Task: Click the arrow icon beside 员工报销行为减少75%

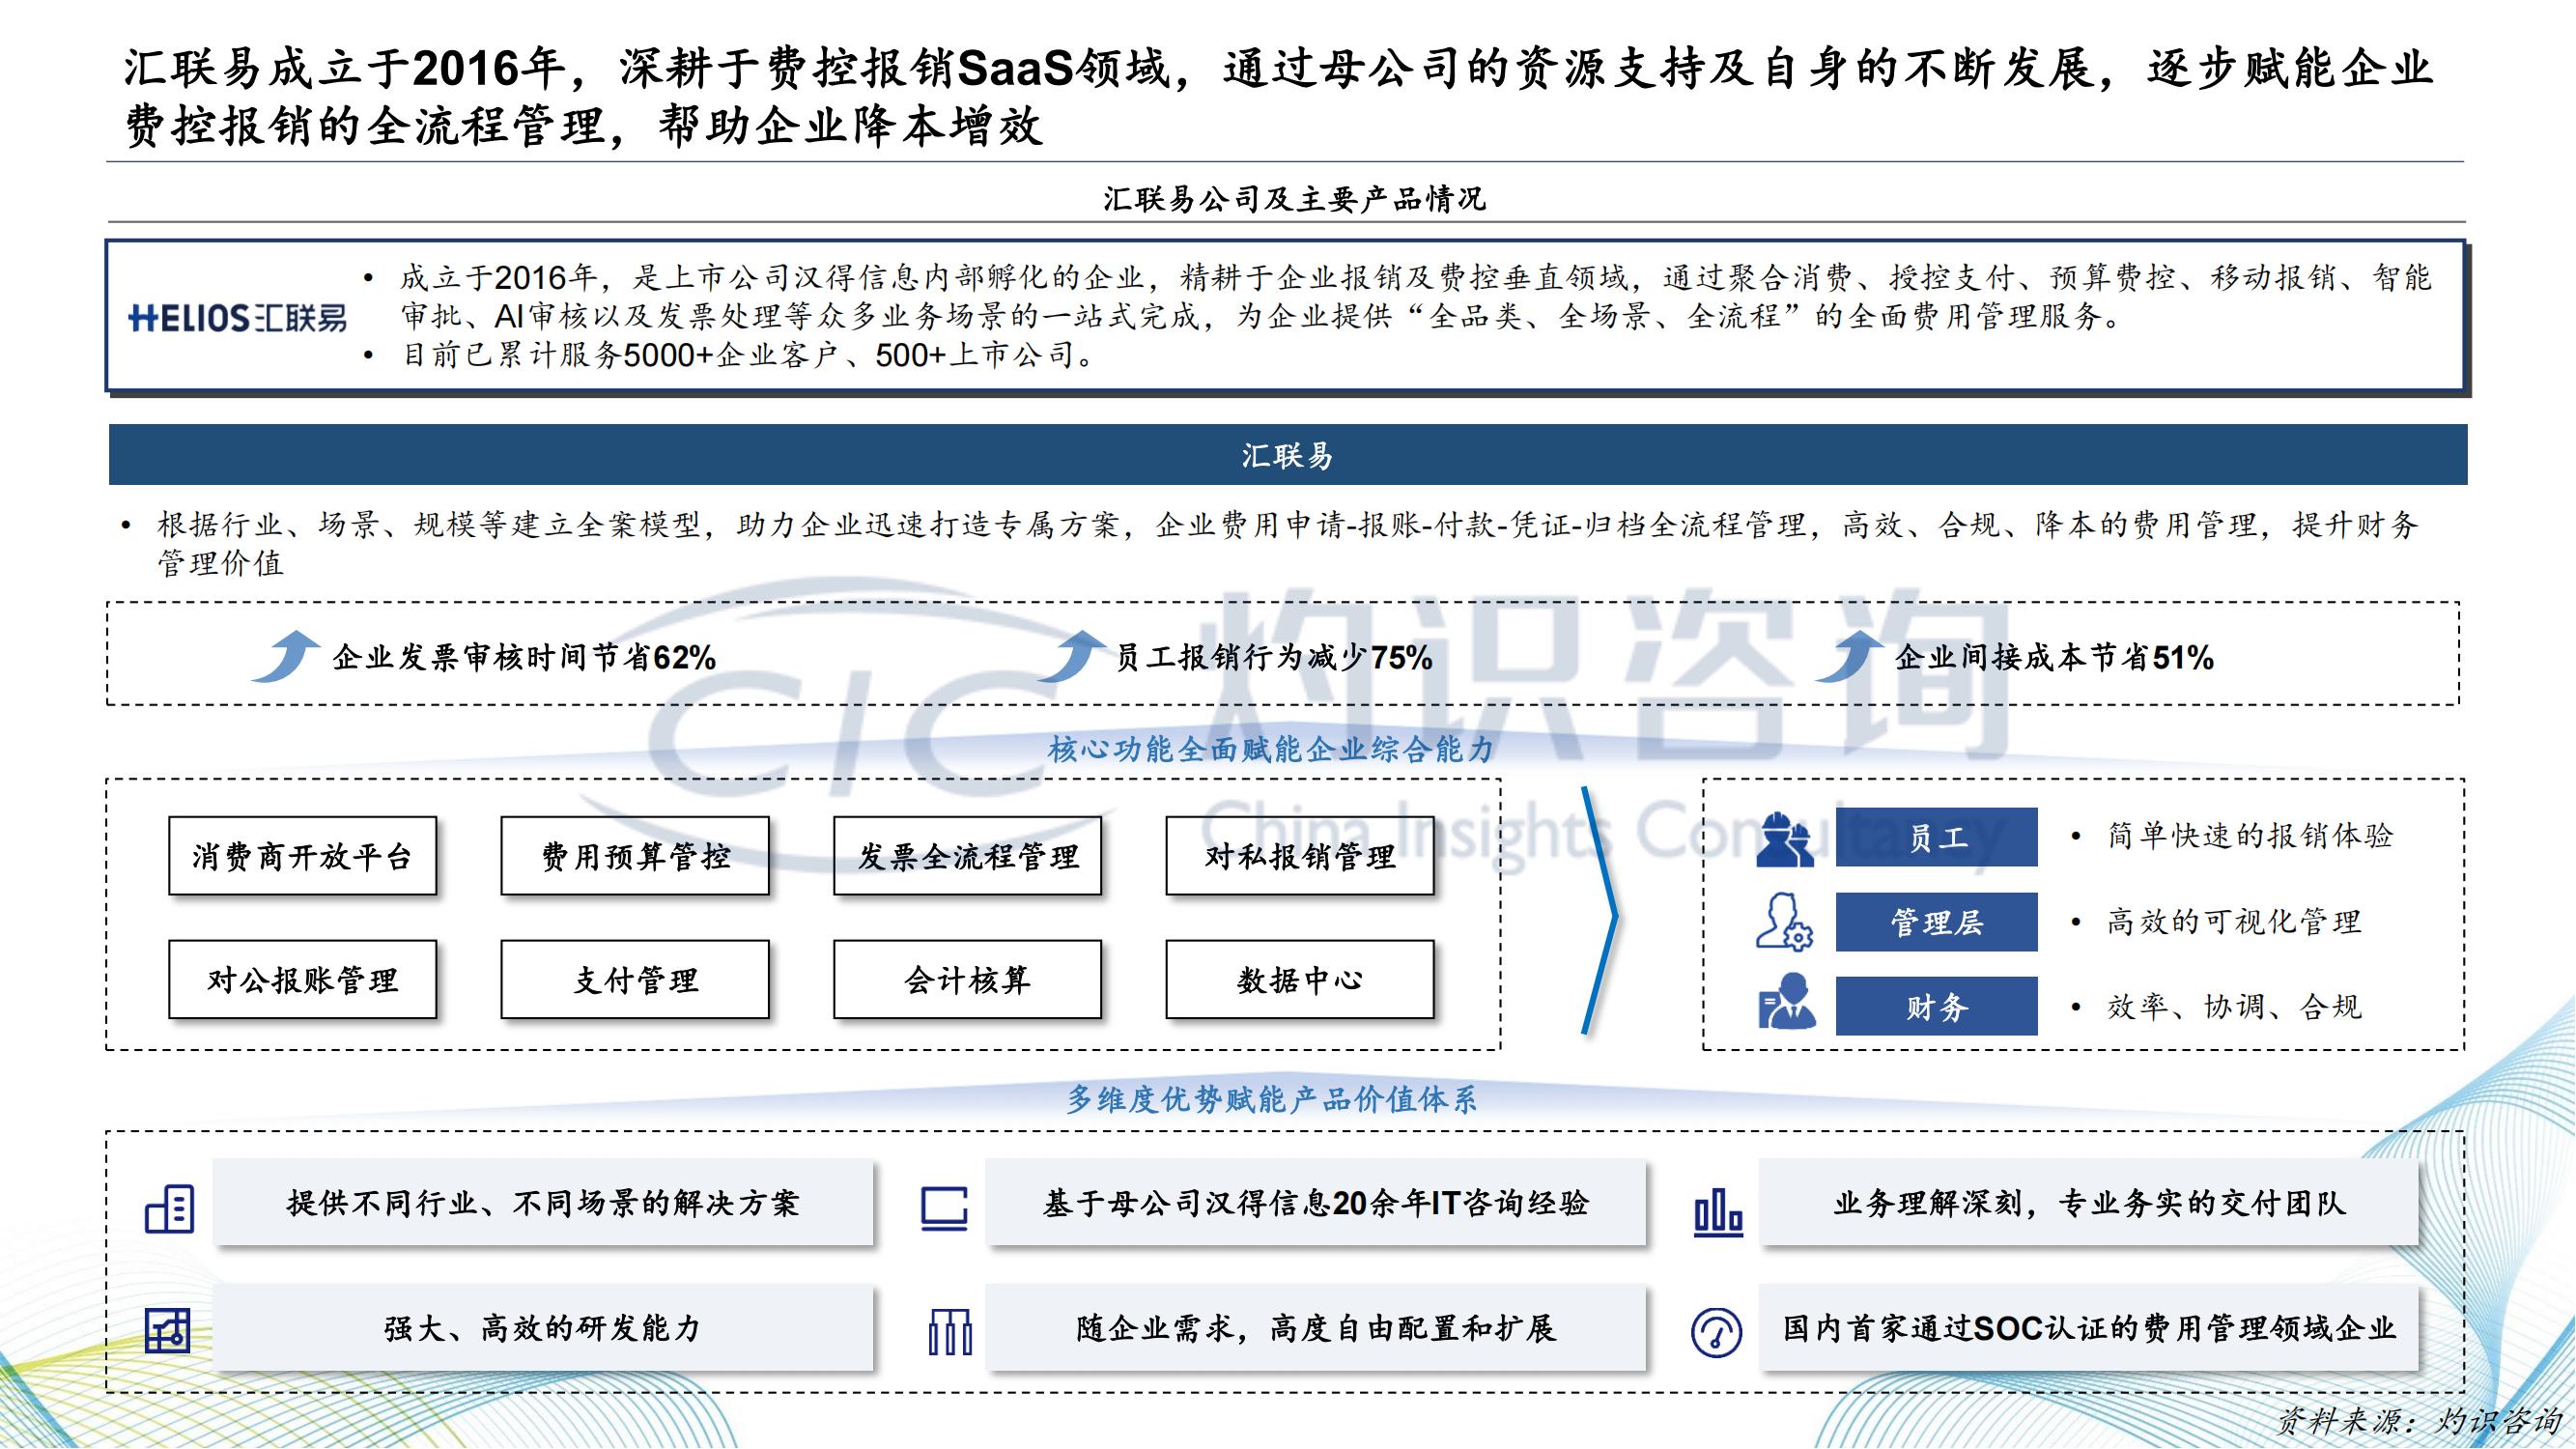Action: tap(1072, 656)
